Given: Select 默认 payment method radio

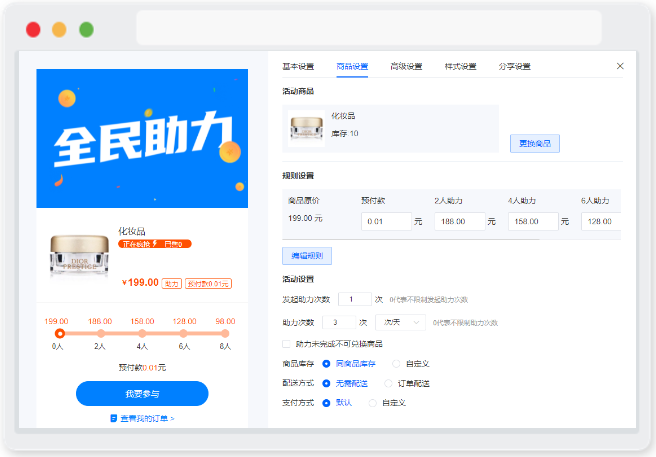Looking at the screenshot, I should (x=326, y=403).
